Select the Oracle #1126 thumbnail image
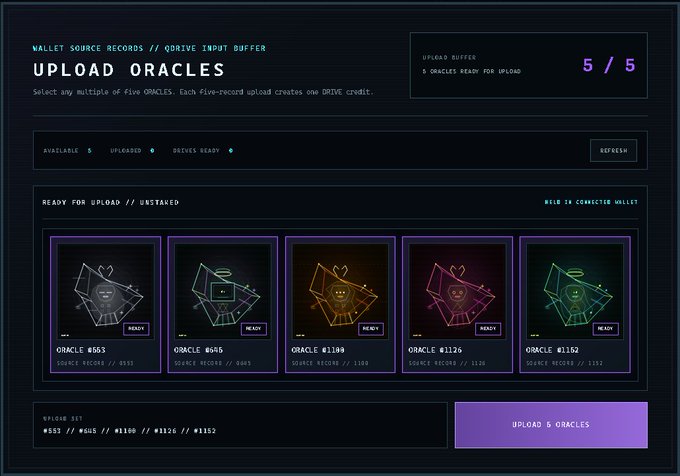 pyautogui.click(x=457, y=291)
